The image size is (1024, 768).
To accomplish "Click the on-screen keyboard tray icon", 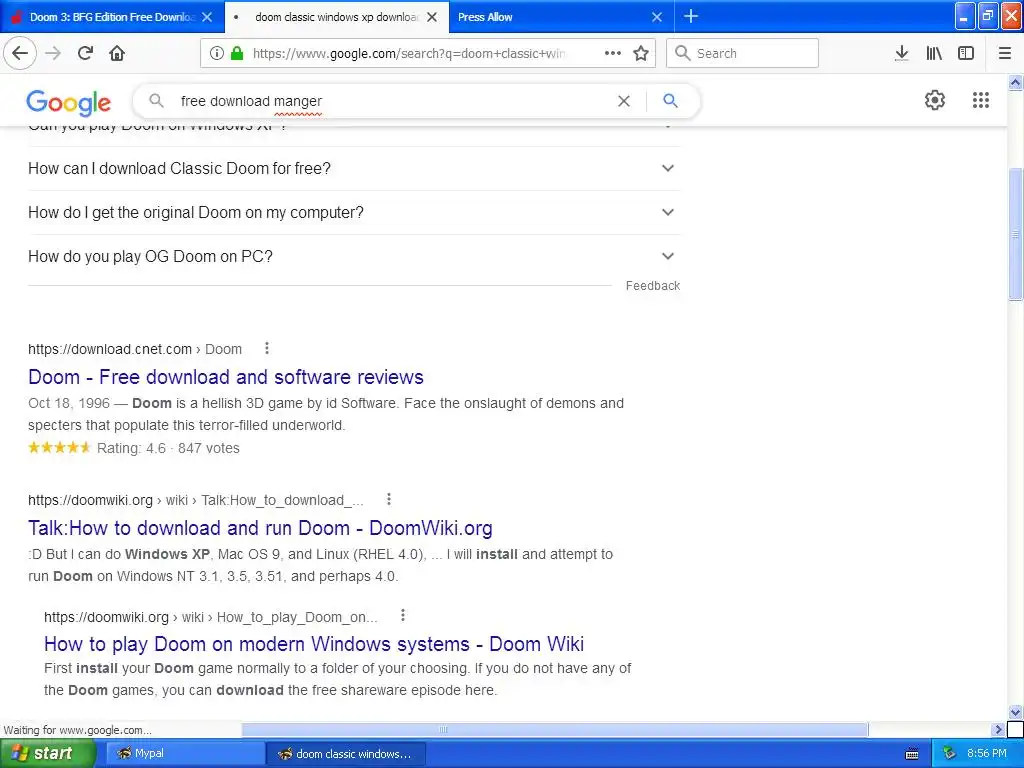I will coord(912,754).
